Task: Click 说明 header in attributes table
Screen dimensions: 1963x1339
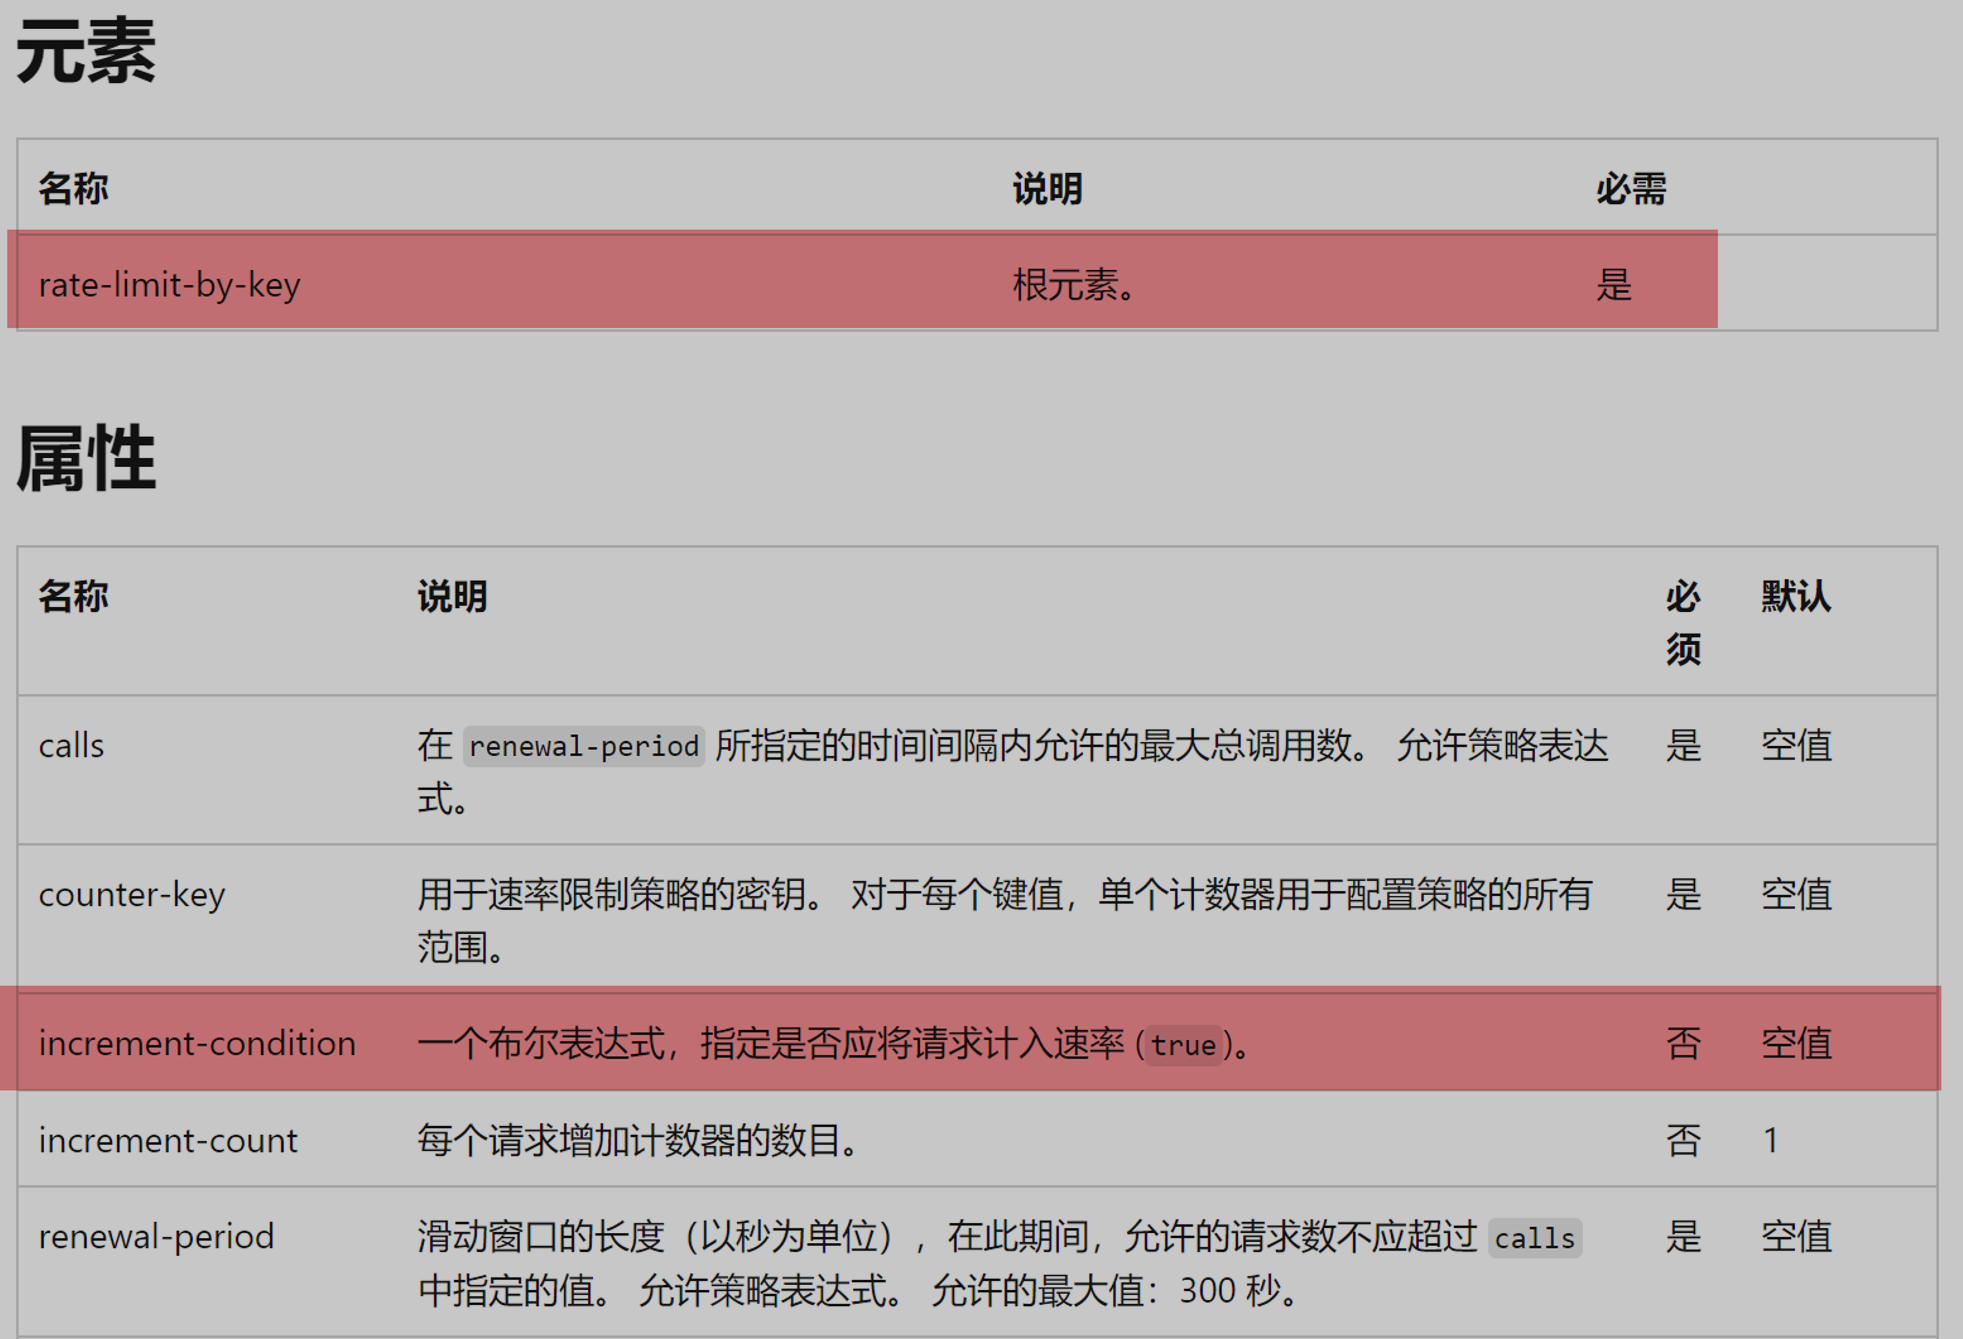Action: (452, 597)
